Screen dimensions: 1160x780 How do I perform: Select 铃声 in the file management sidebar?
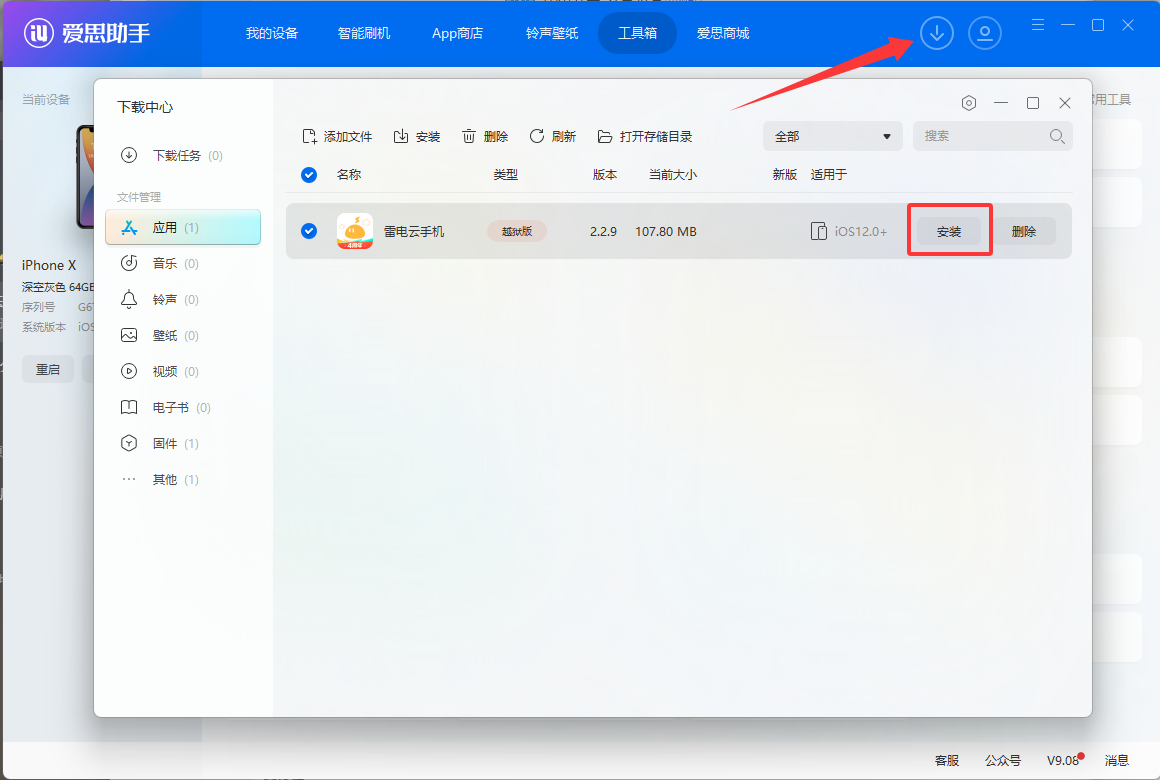point(164,300)
